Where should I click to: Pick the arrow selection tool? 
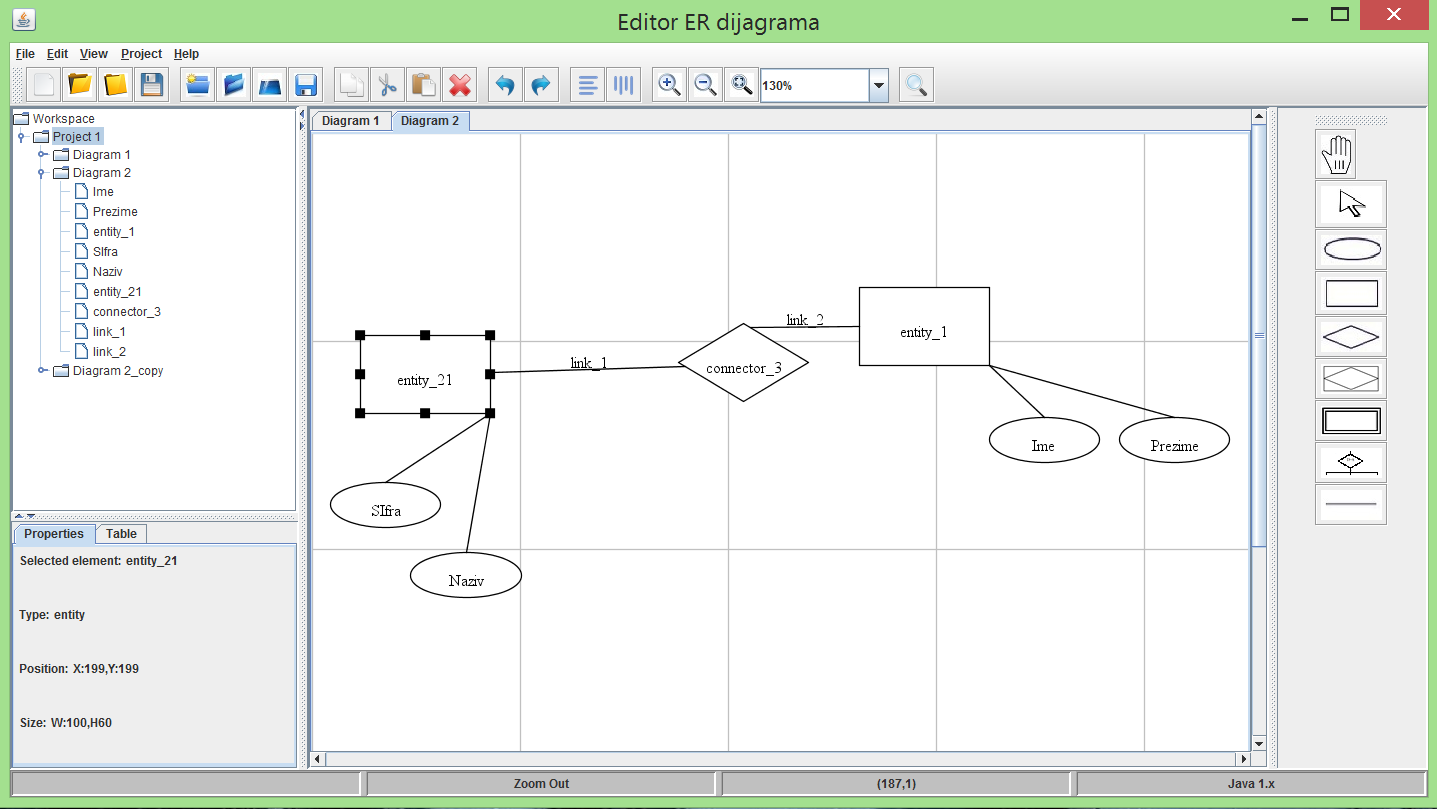point(1351,204)
